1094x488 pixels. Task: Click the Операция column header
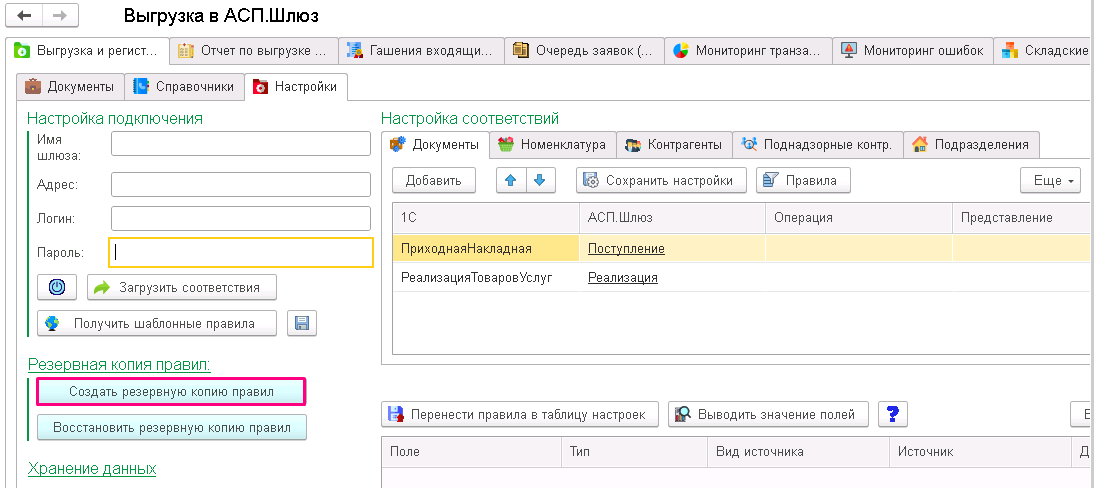[x=859, y=218]
